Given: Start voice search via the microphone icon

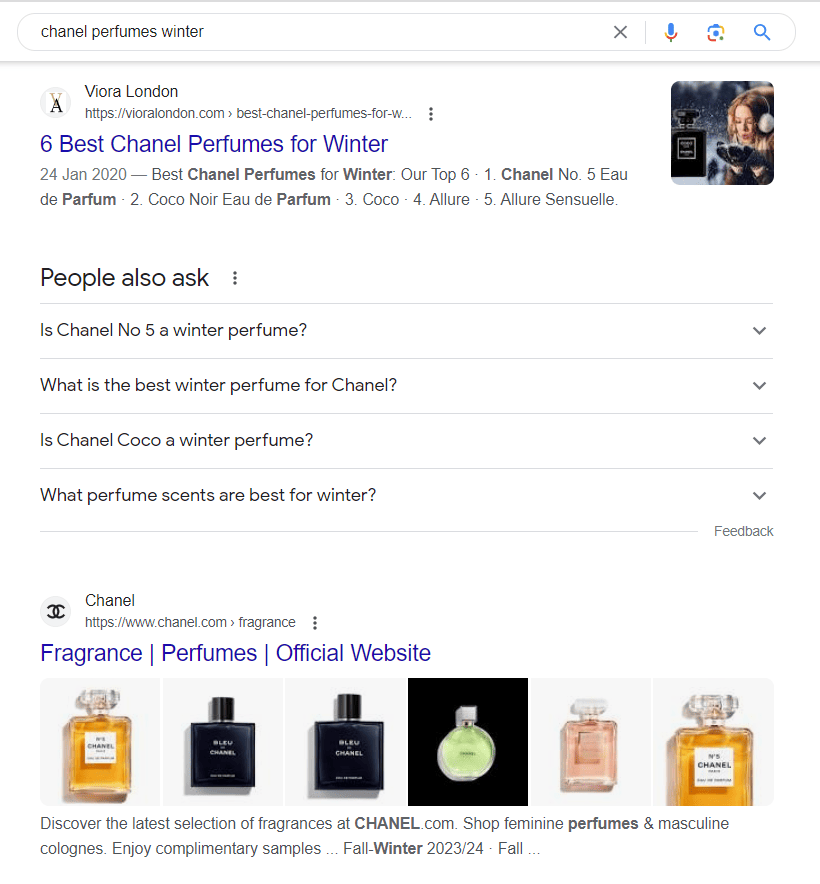Looking at the screenshot, I should pos(670,31).
